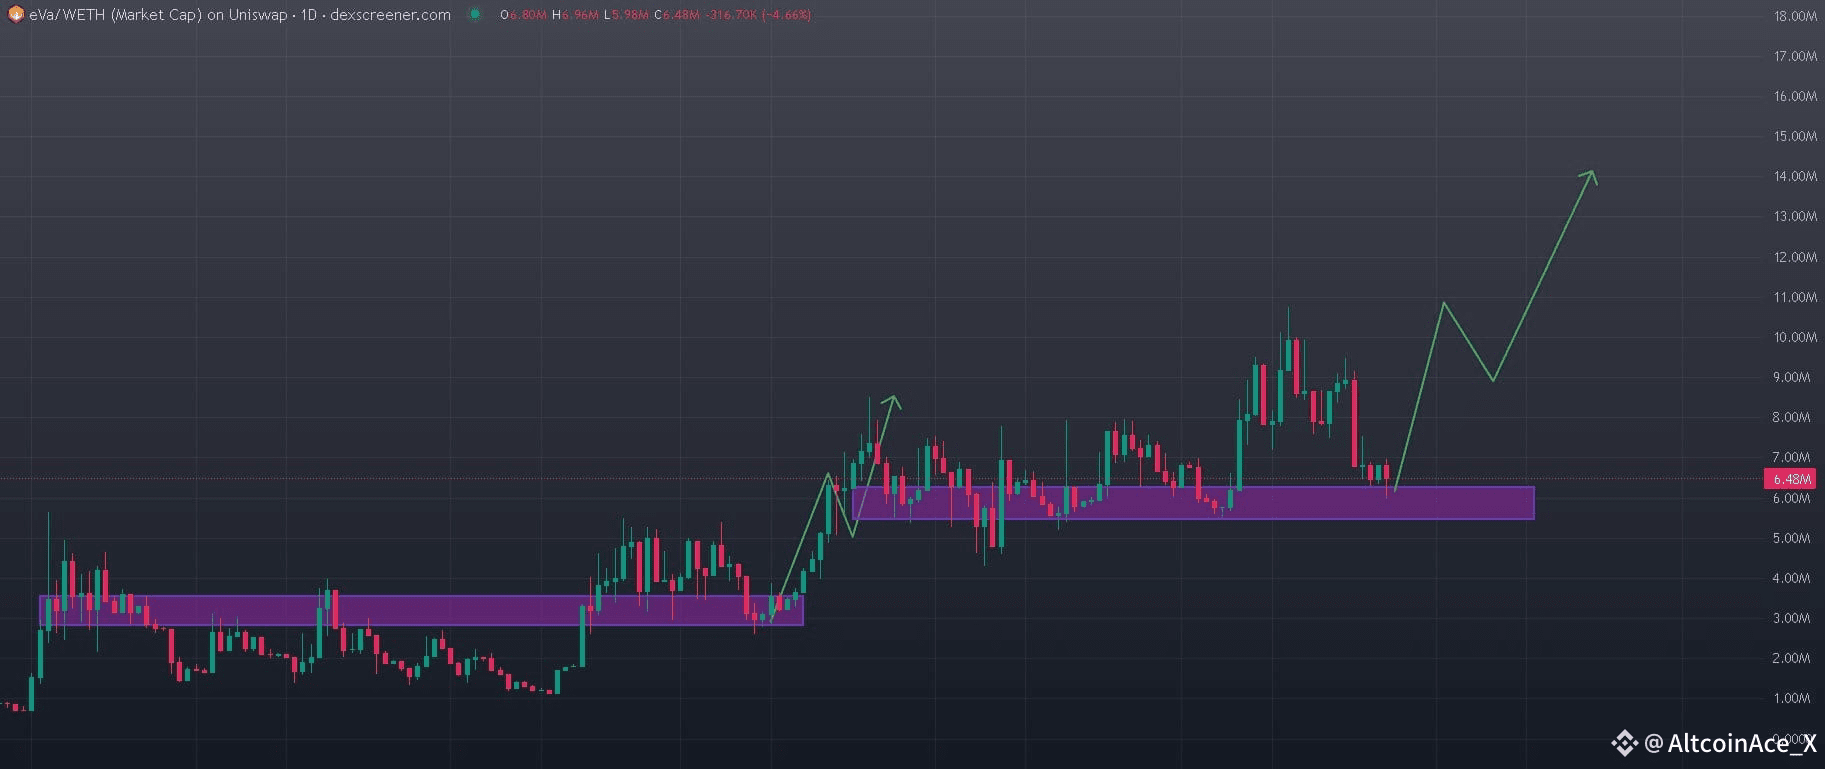Click the eVa token logo icon
1825x769 pixels.
(x=16, y=15)
